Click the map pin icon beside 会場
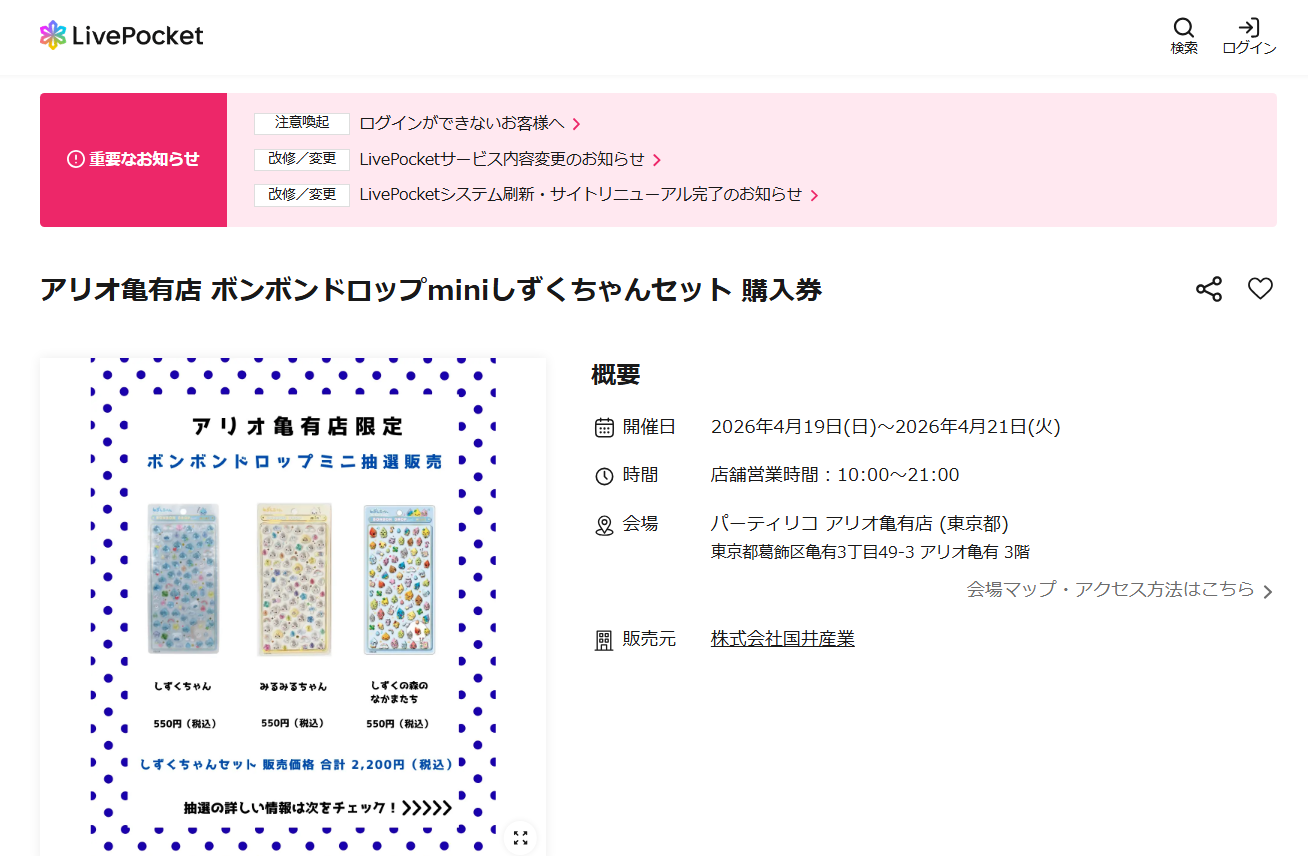1308x856 pixels. pos(603,522)
